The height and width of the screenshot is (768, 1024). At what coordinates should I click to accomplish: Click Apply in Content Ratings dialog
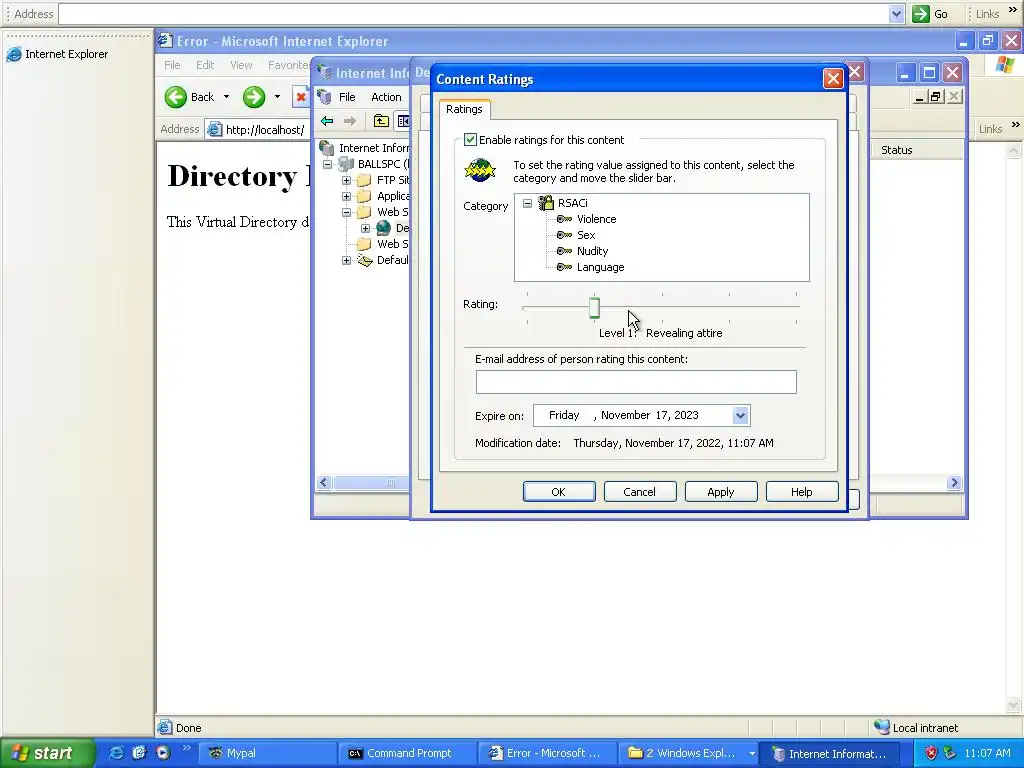[x=721, y=492]
